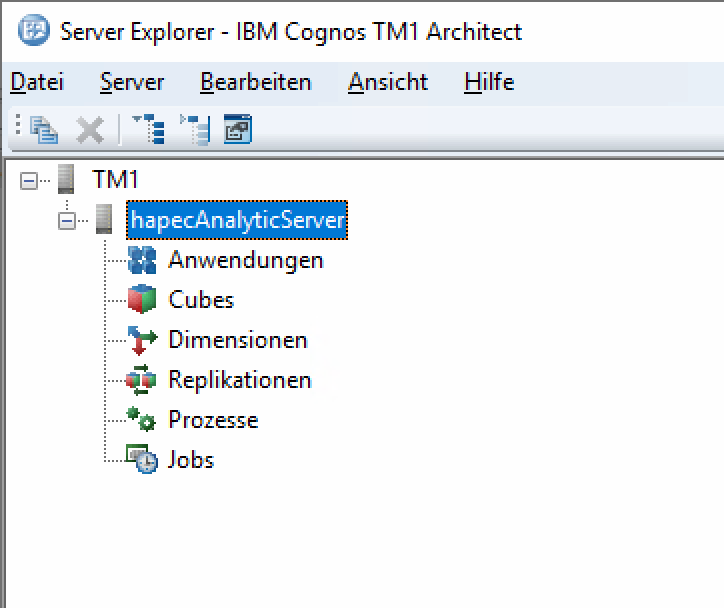Viewport: 724px width, 608px height.
Task: Click the Prozesse gear icon
Action: pyautogui.click(x=143, y=420)
